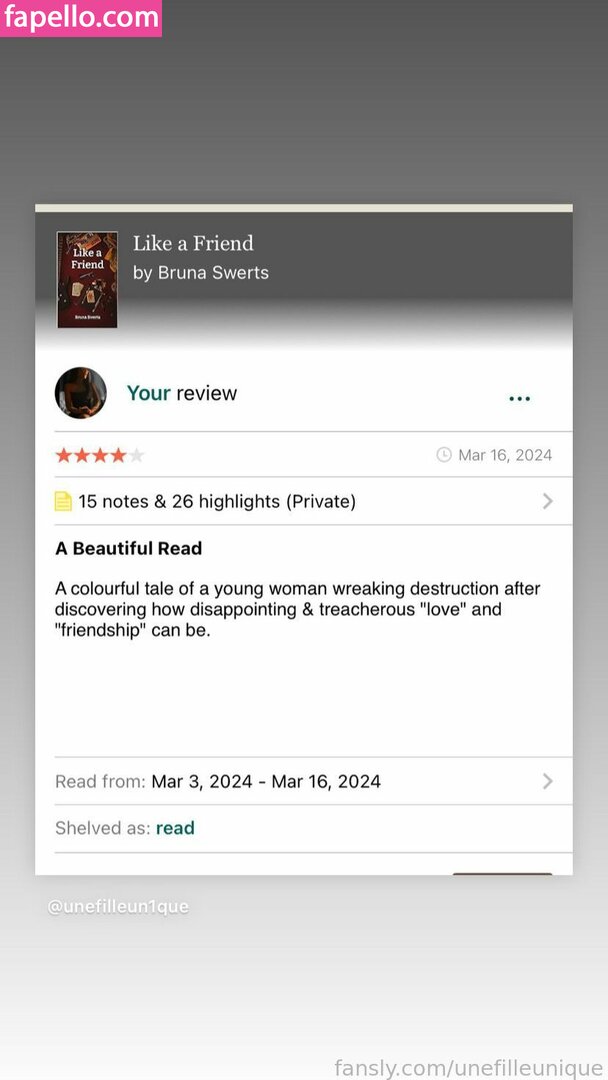Open the read shelf link

[175, 828]
